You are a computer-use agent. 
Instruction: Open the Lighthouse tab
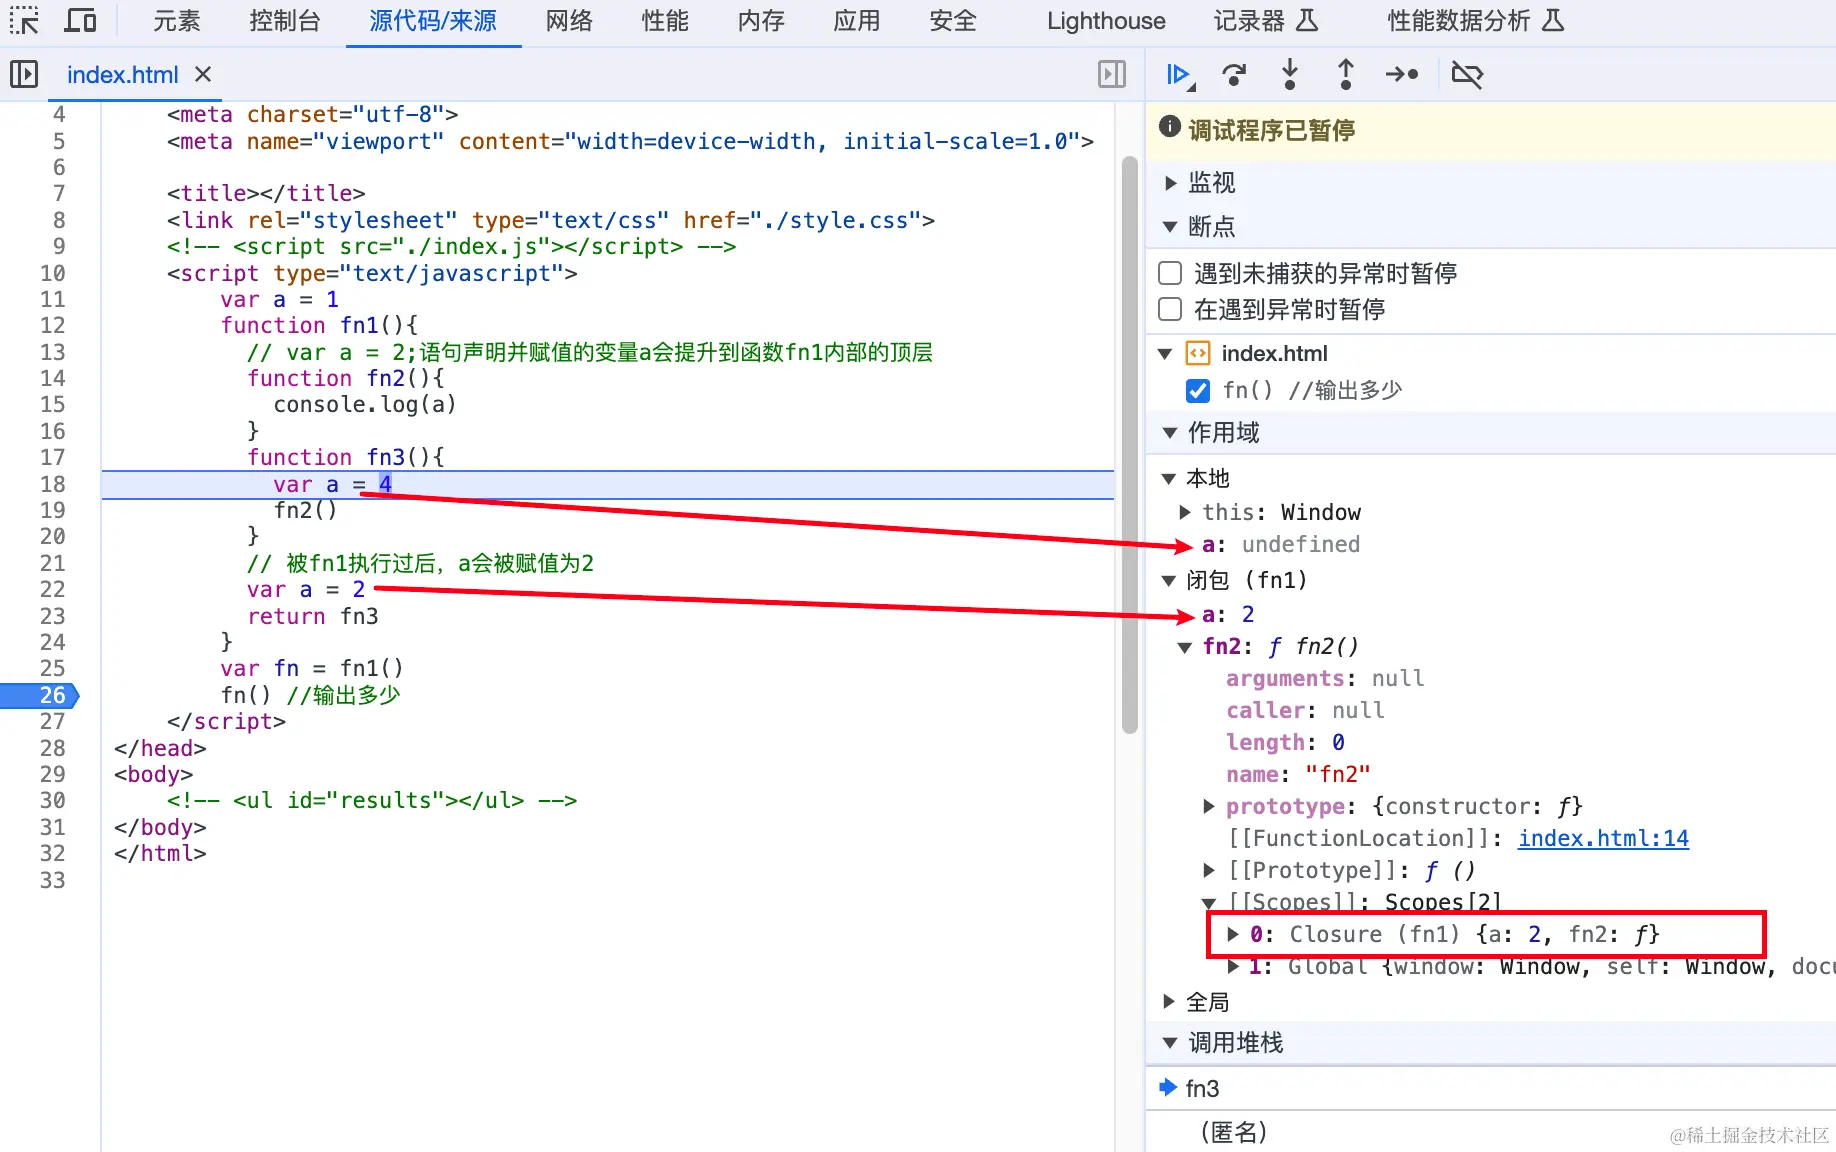pos(1106,21)
